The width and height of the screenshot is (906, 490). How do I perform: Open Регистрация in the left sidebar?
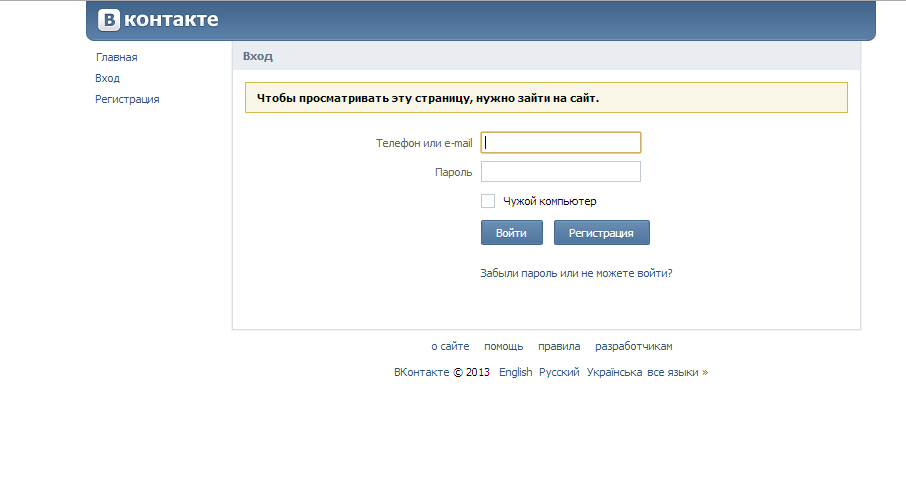(127, 99)
